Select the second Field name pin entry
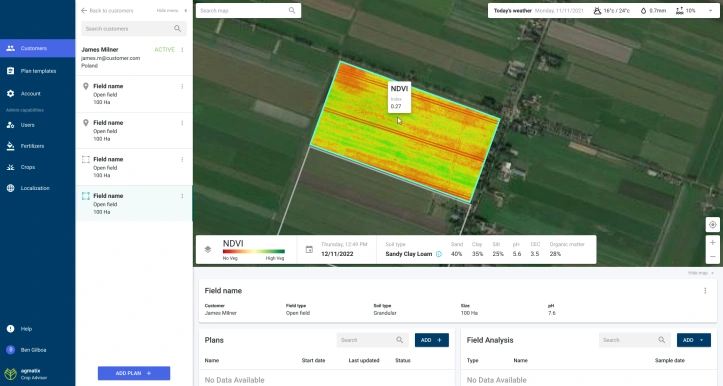The width and height of the screenshot is (723, 386). pyautogui.click(x=134, y=131)
